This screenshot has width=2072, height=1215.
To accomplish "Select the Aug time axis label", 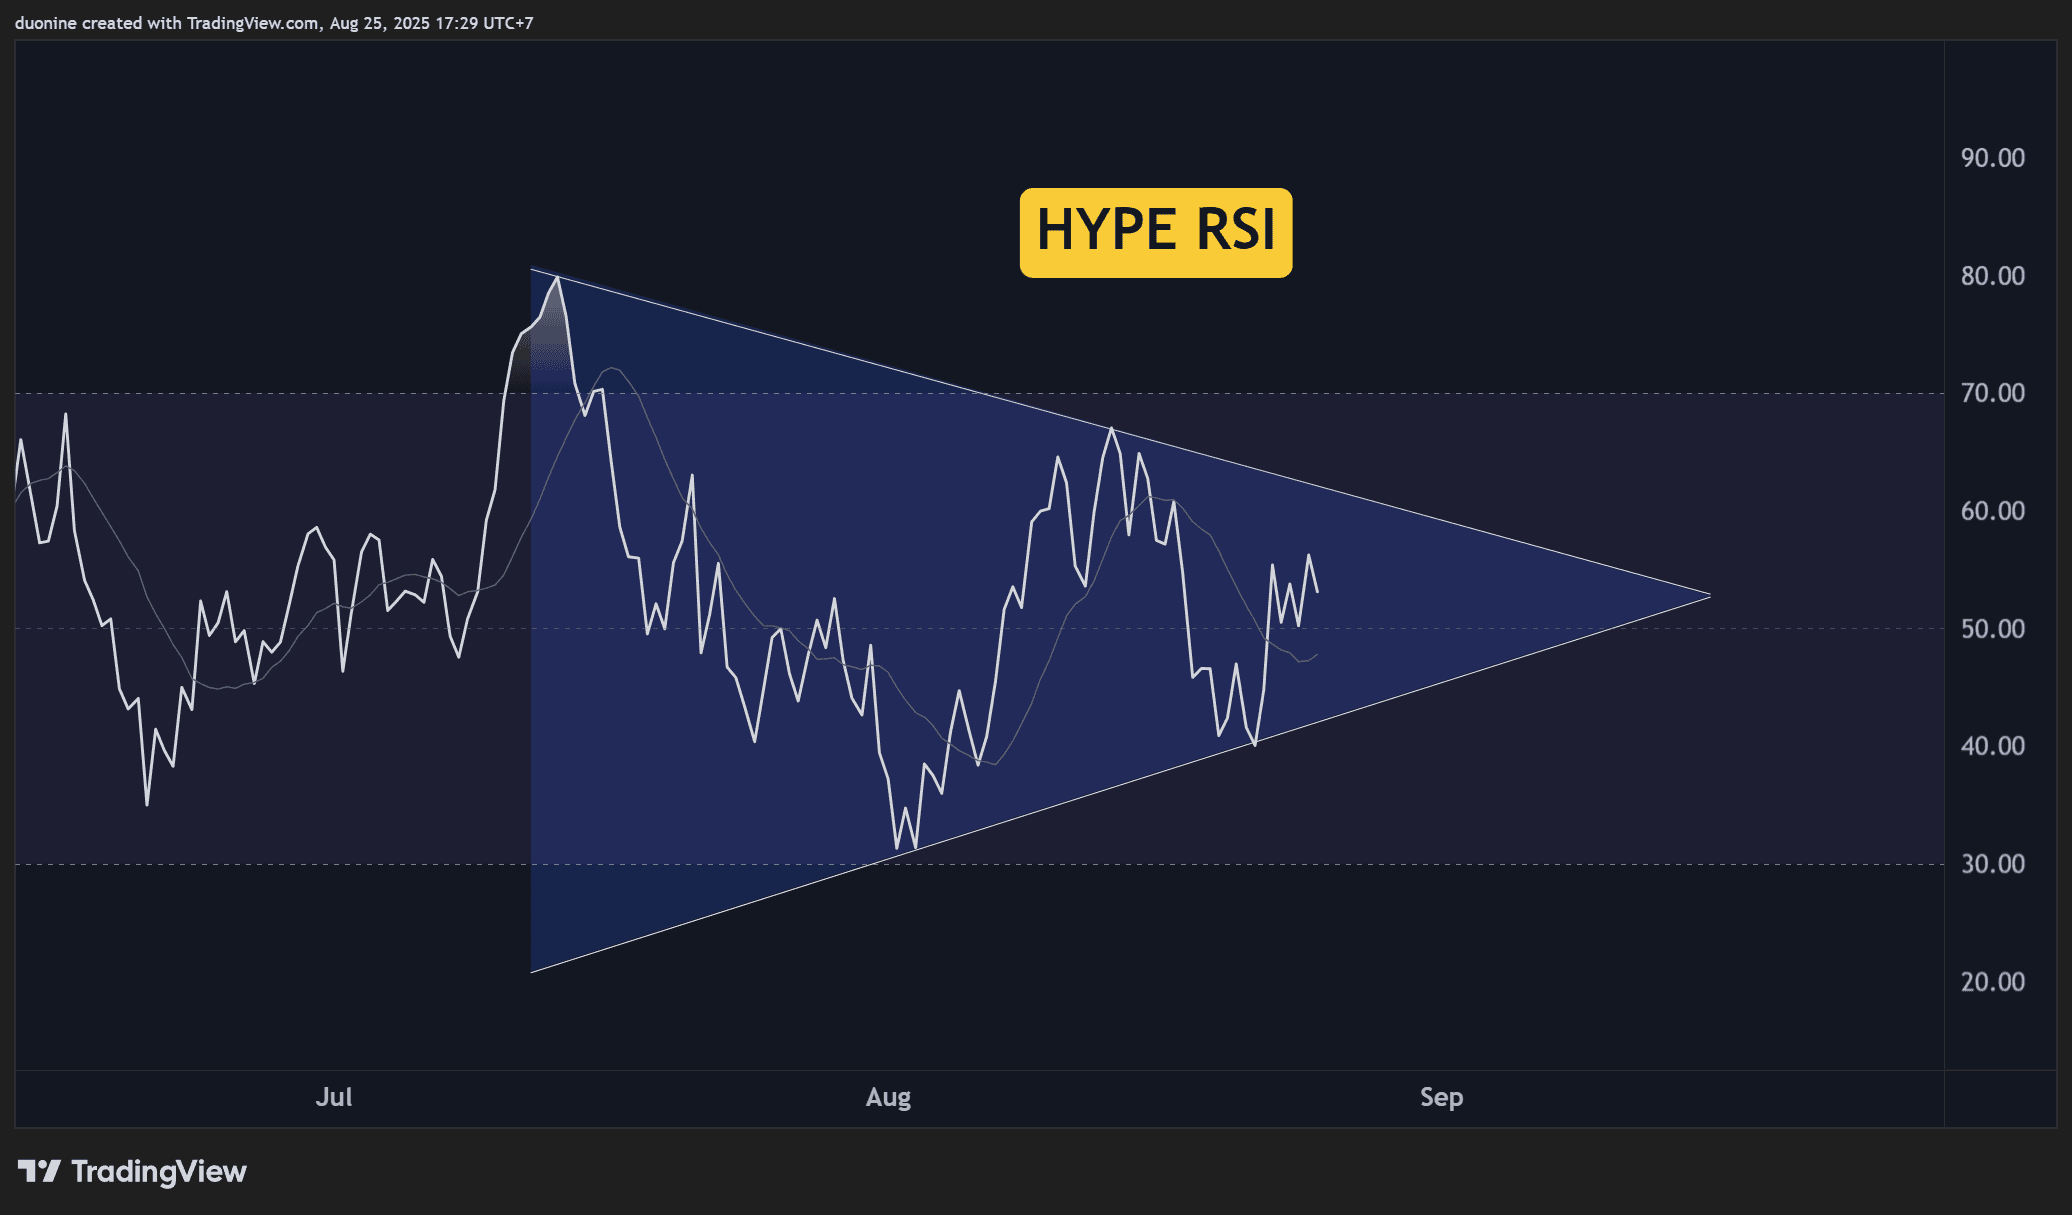I will pos(888,1097).
